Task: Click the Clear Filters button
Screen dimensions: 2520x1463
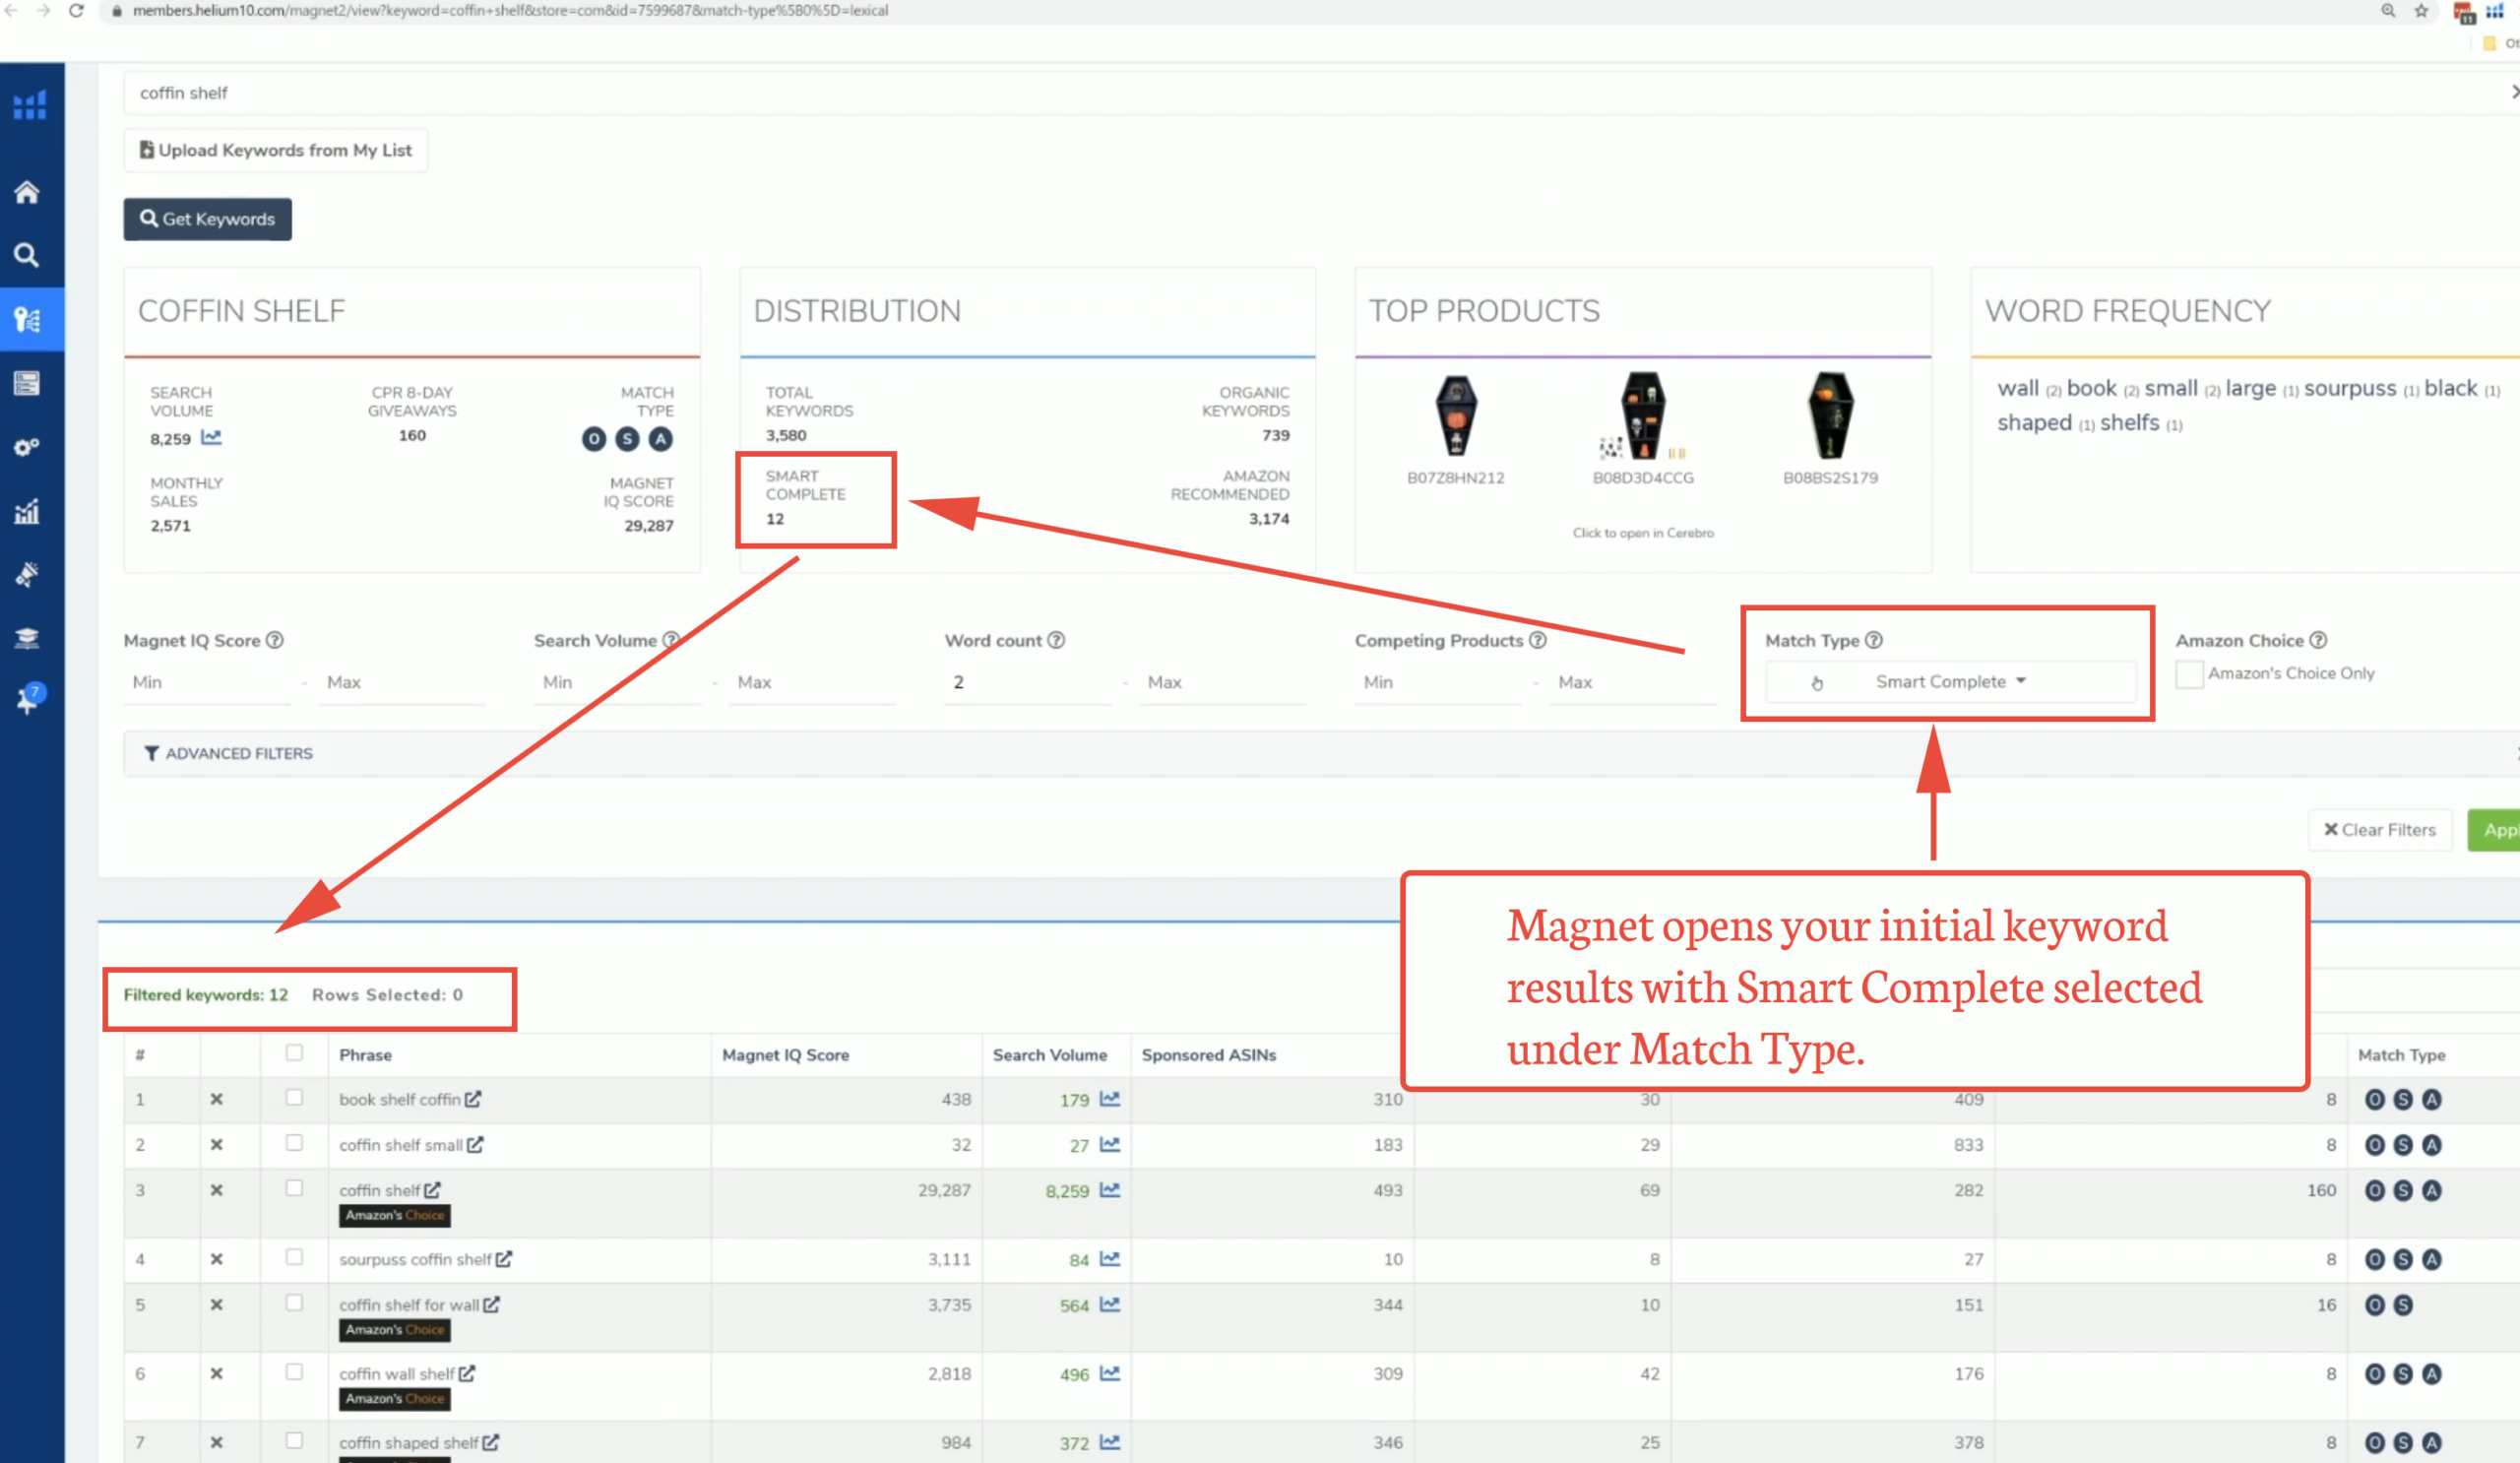Action: click(x=2379, y=830)
